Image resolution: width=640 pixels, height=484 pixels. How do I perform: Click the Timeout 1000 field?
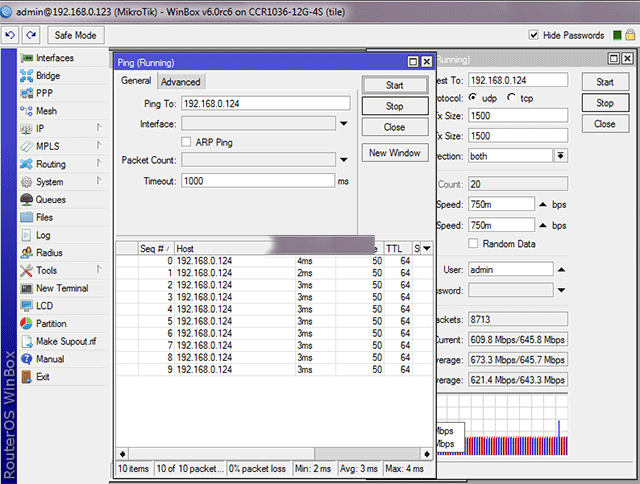[258, 181]
